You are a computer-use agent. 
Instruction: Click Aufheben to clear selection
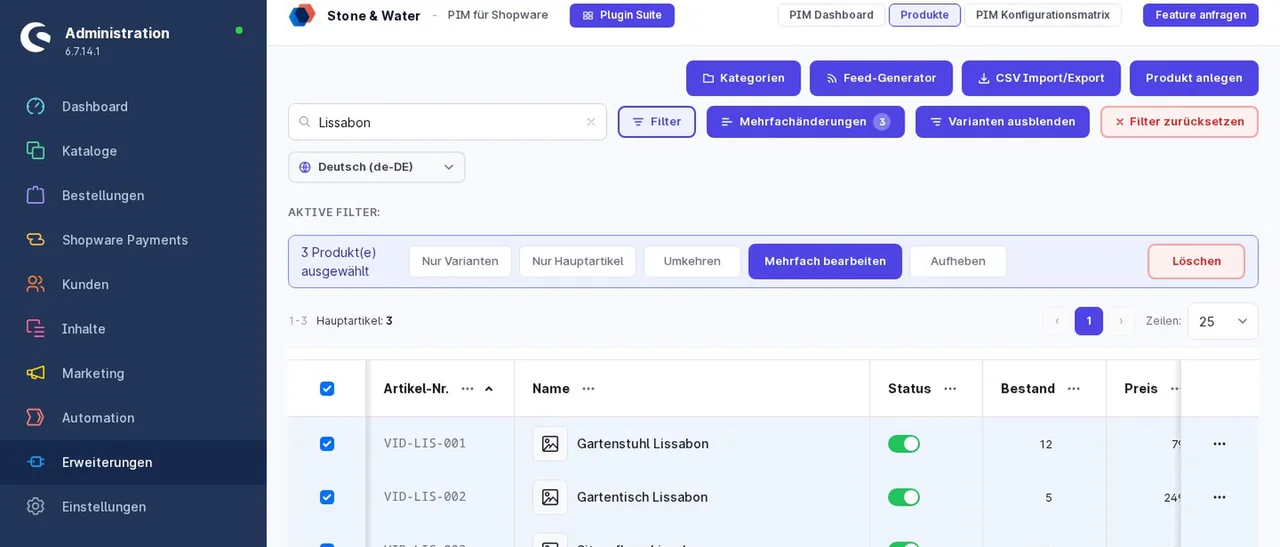point(958,261)
